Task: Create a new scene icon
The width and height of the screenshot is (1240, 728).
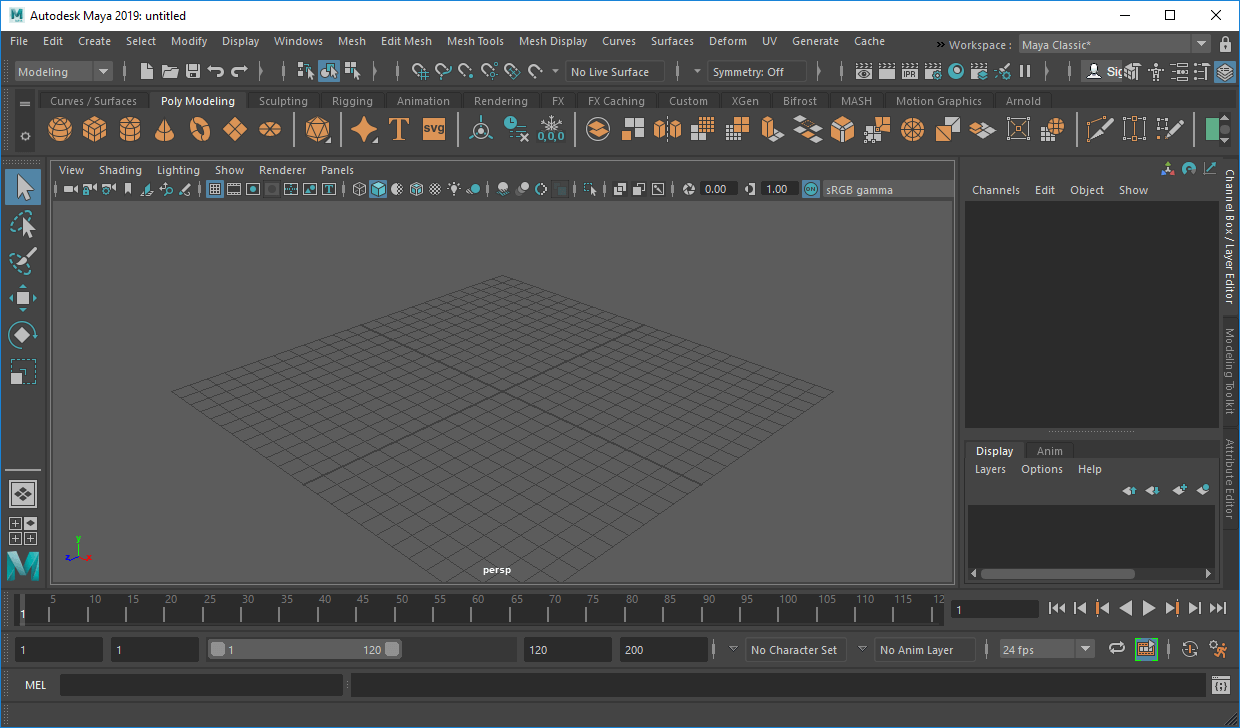Action: tap(147, 71)
